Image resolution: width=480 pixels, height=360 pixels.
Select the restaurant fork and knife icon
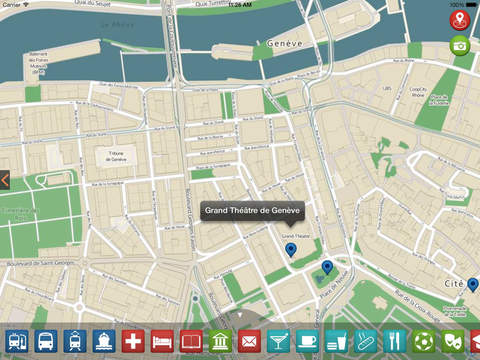[x=395, y=341]
